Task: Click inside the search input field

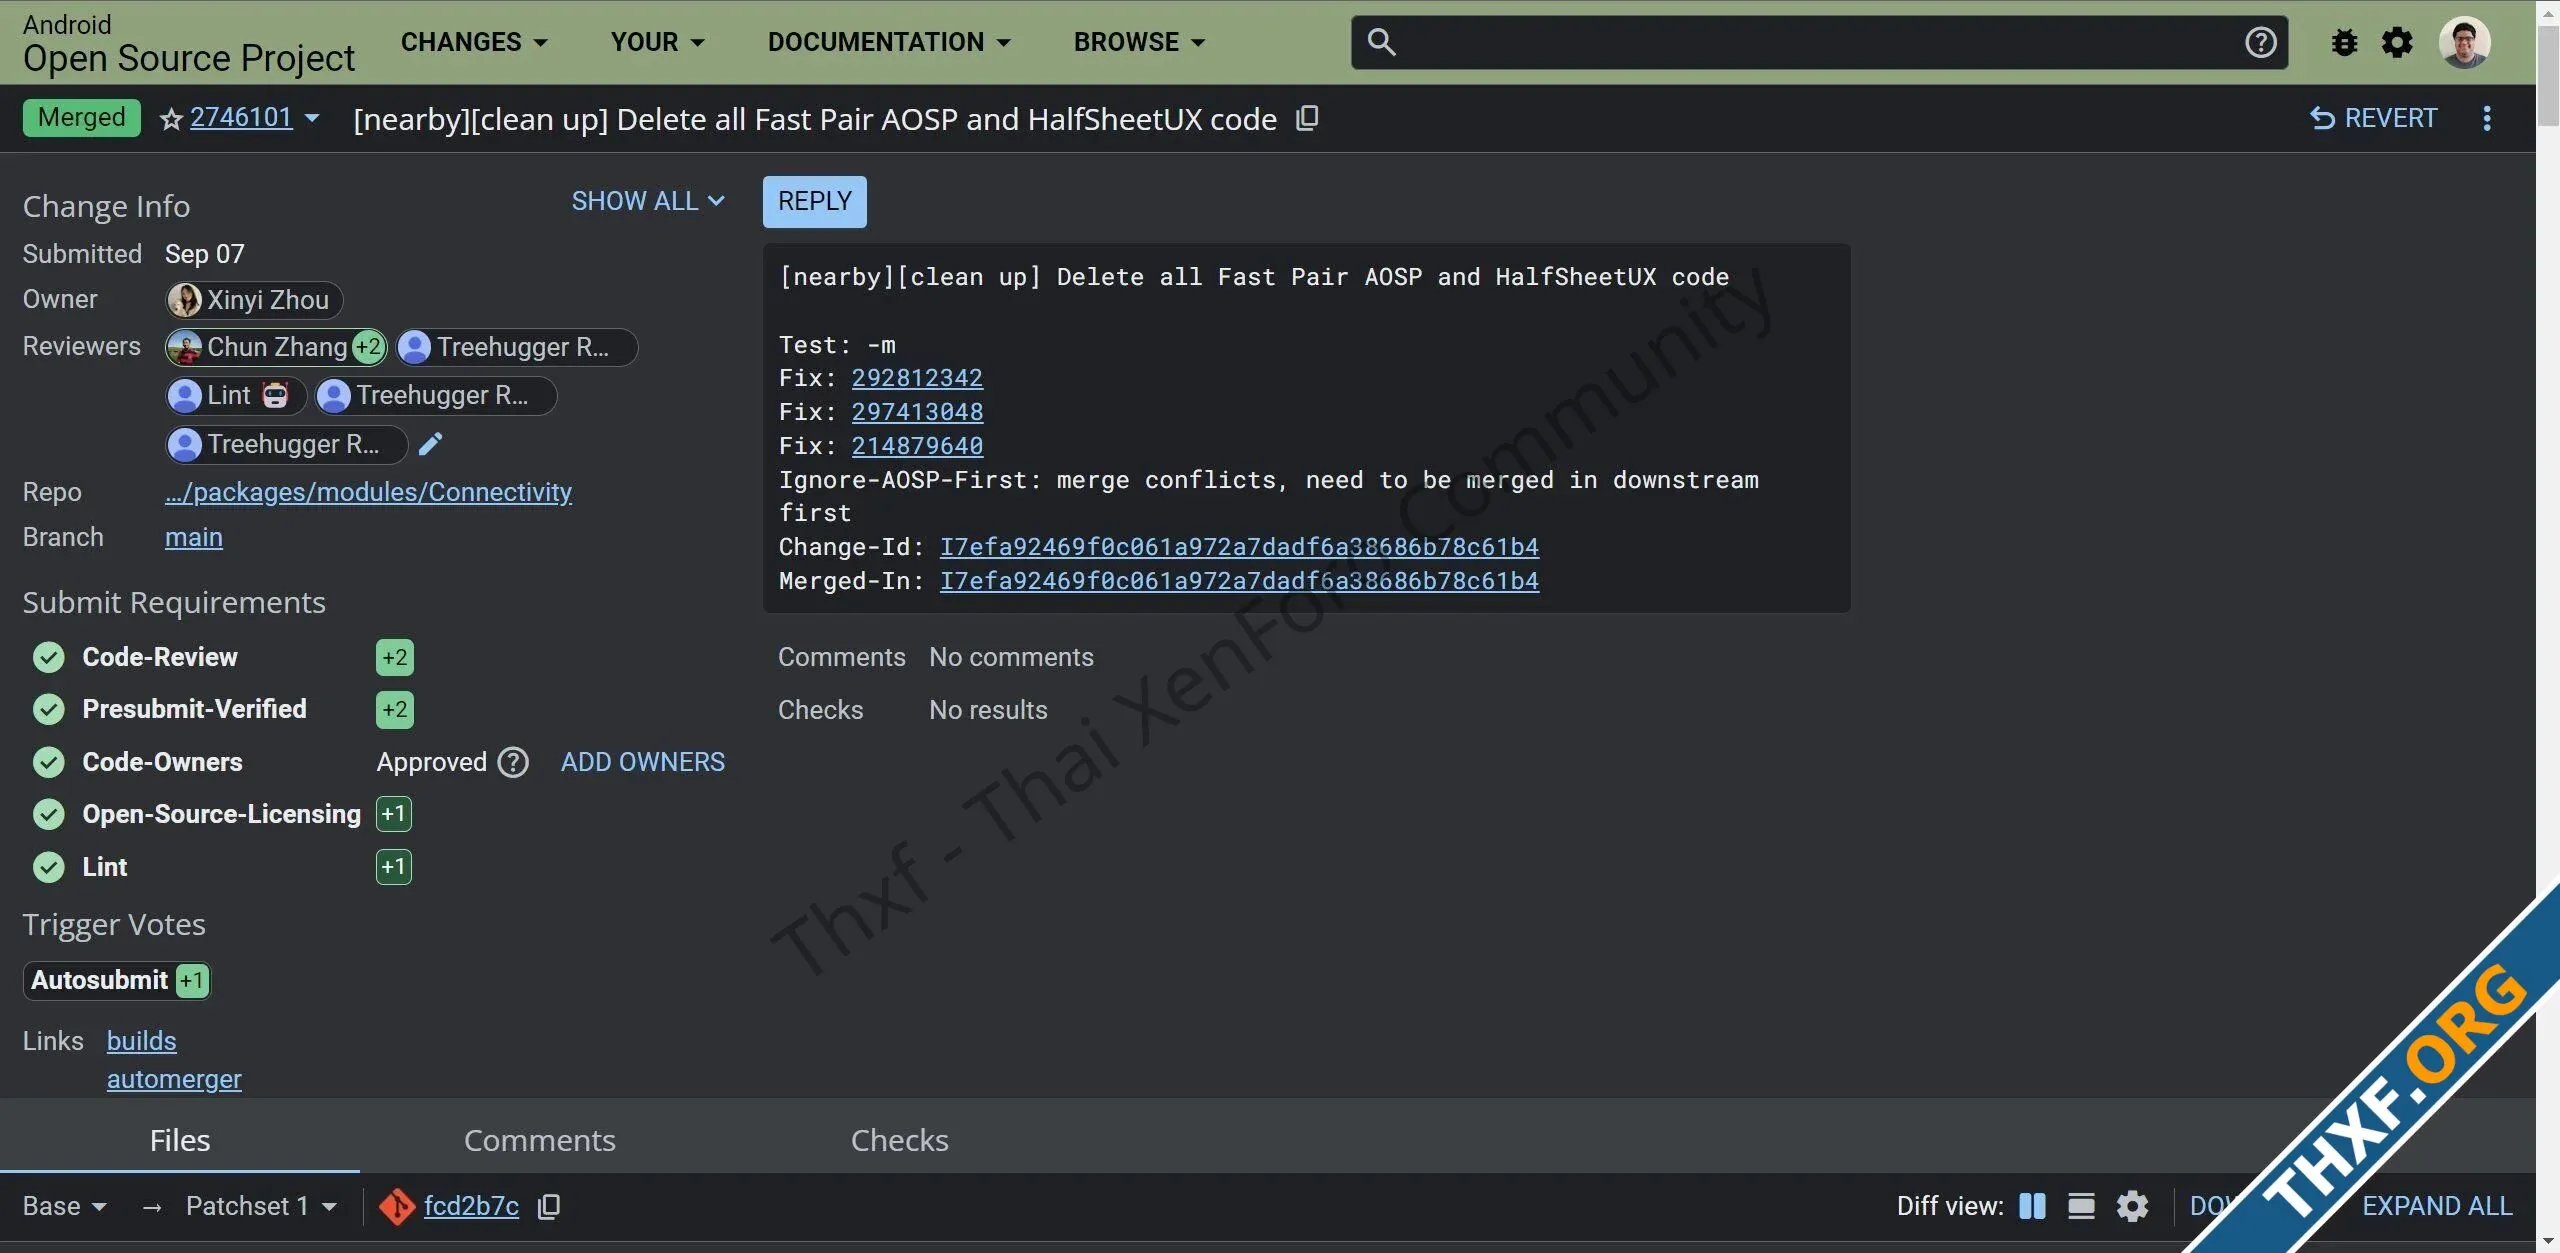Action: [x=1818, y=42]
